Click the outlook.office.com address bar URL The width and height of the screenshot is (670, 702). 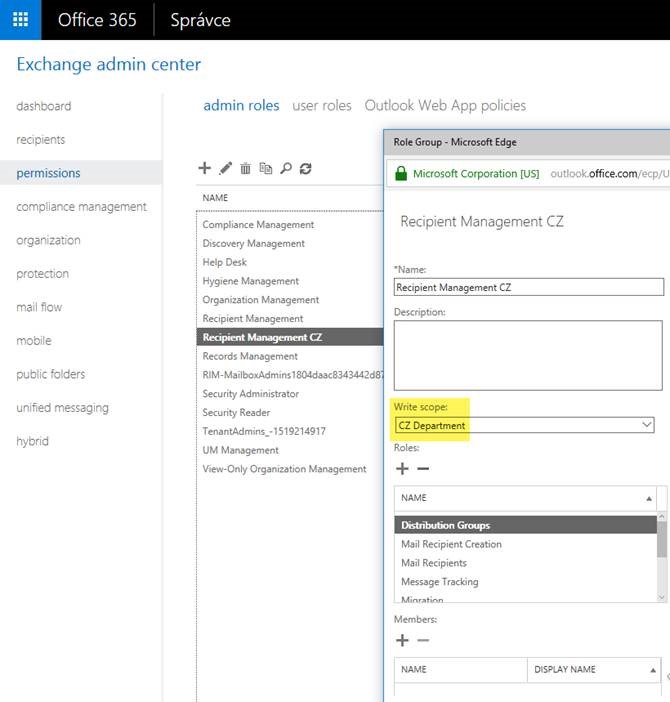610,174
